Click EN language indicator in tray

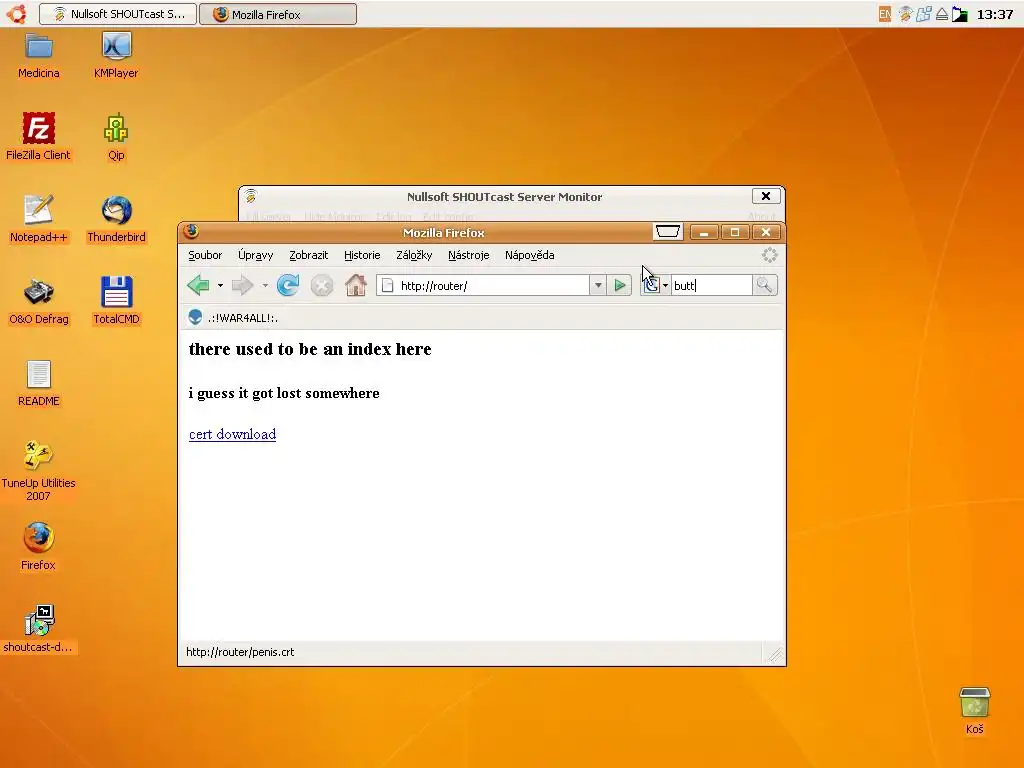click(x=885, y=14)
